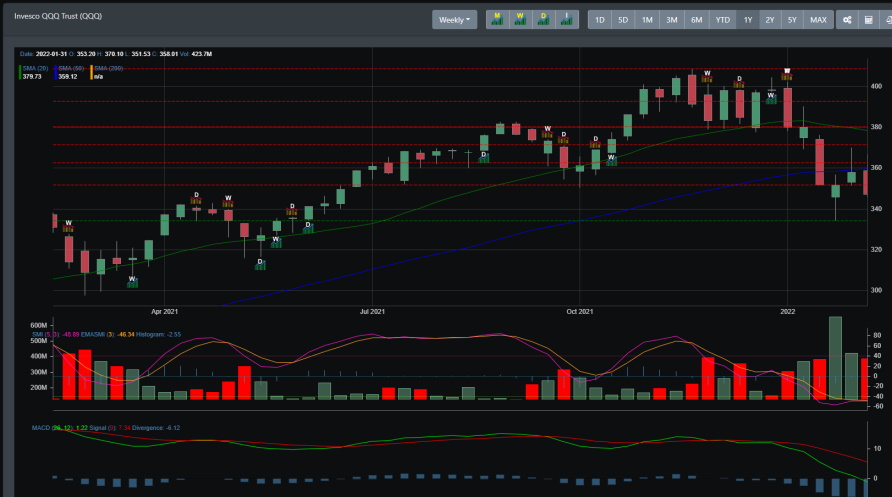892x497 pixels.
Task: Set range to 6M
Action: coord(696,20)
